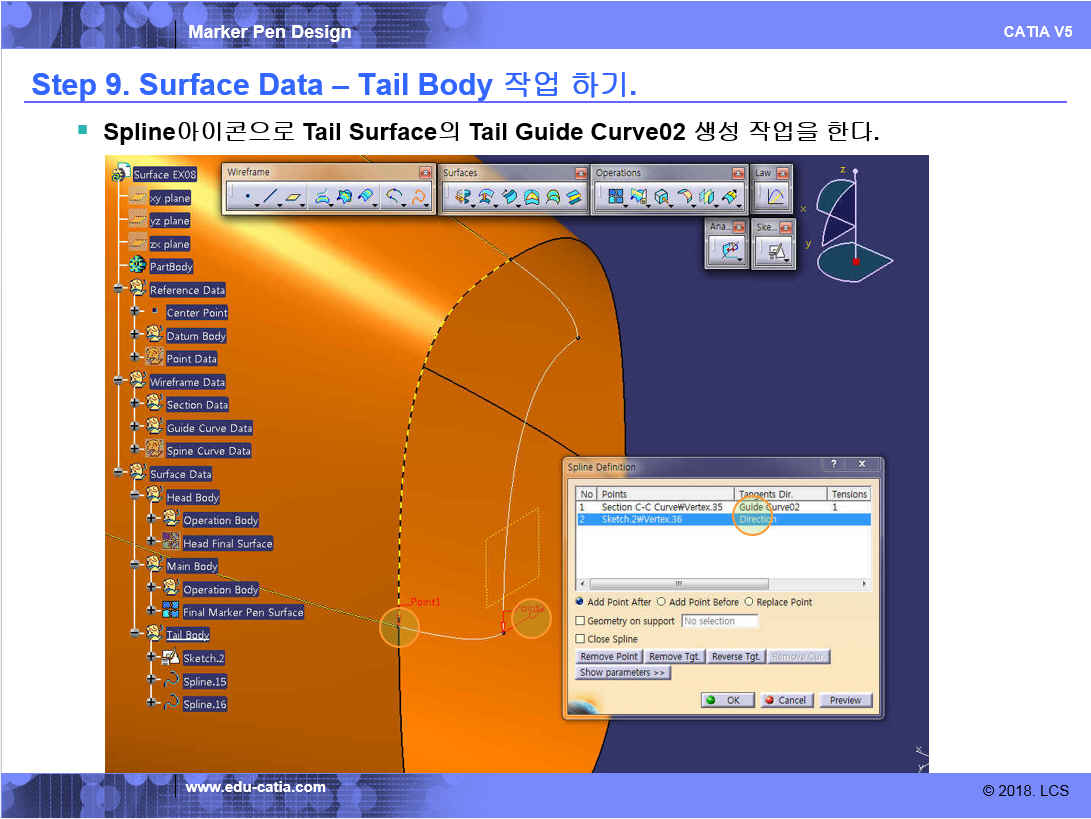The height and width of the screenshot is (819, 1091).
Task: Expand the Tail Body tree node
Action: [x=134, y=634]
